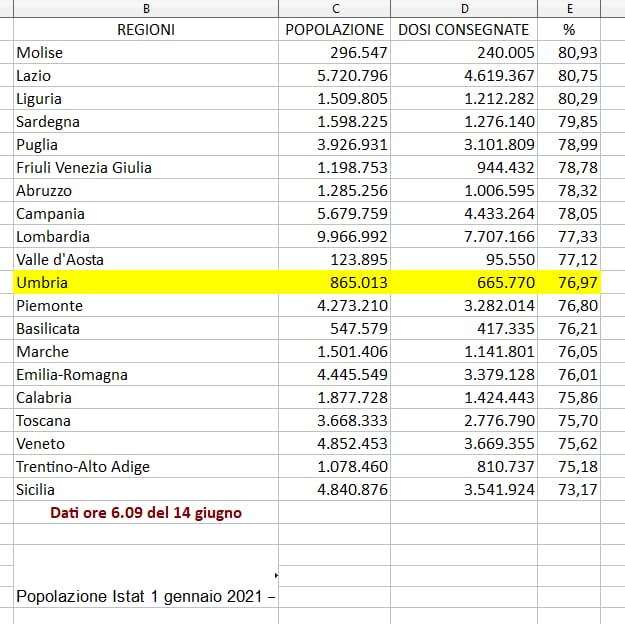This screenshot has width=625, height=624.
Task: Click the REGIONI header cell
Action: click(146, 30)
